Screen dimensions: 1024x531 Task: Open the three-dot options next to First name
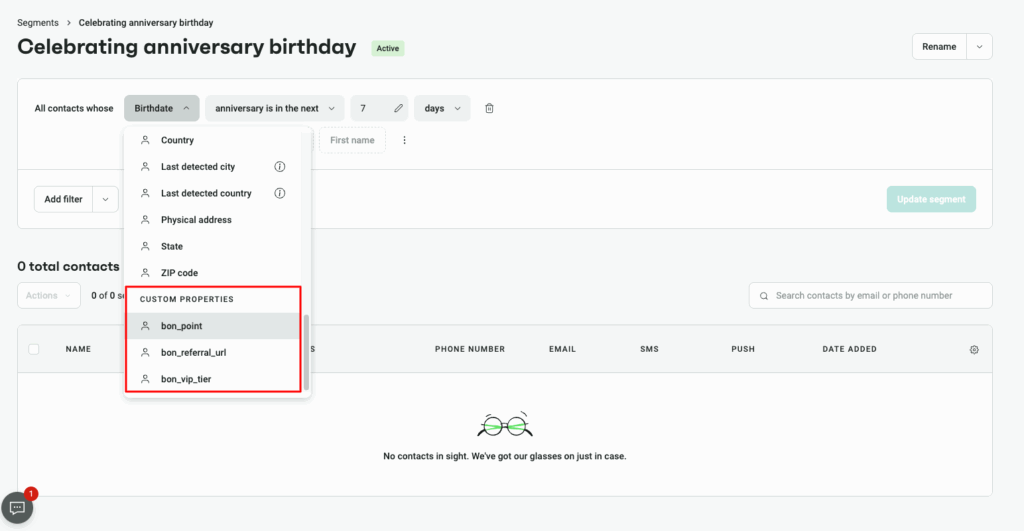[404, 141]
